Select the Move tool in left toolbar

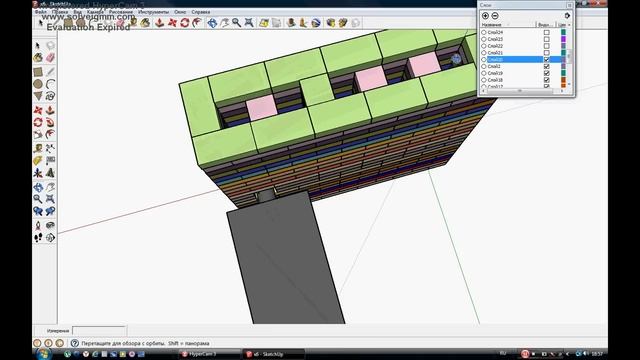click(x=38, y=110)
